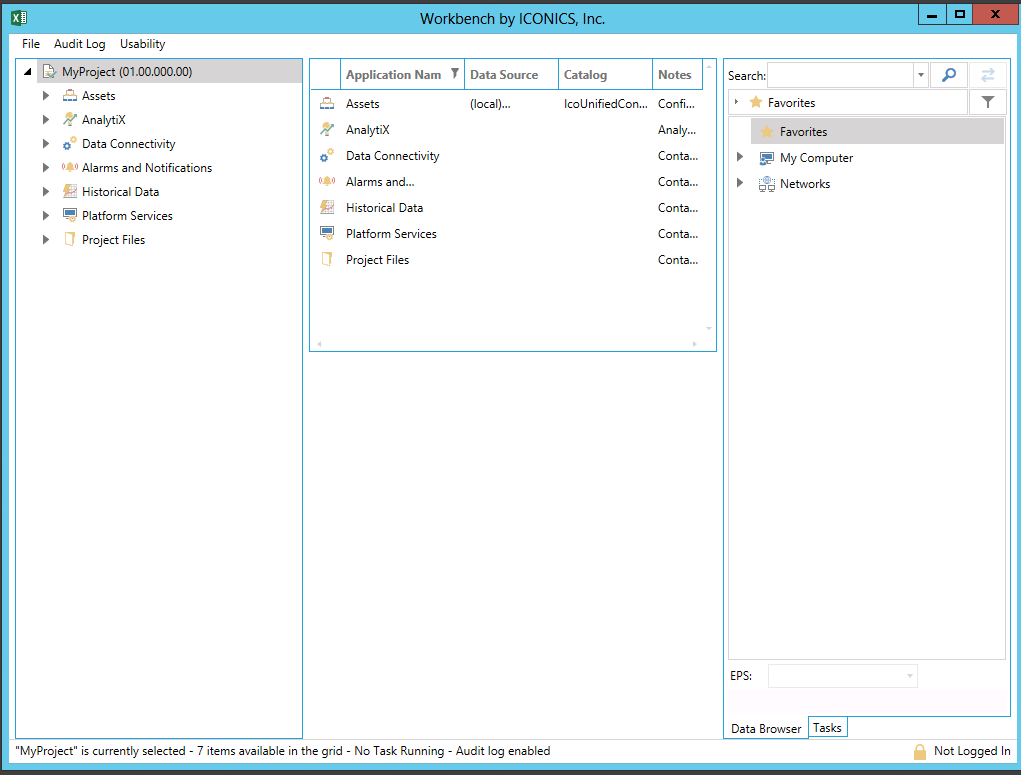
Task: Switch to the Tasks tab
Action: tap(827, 728)
